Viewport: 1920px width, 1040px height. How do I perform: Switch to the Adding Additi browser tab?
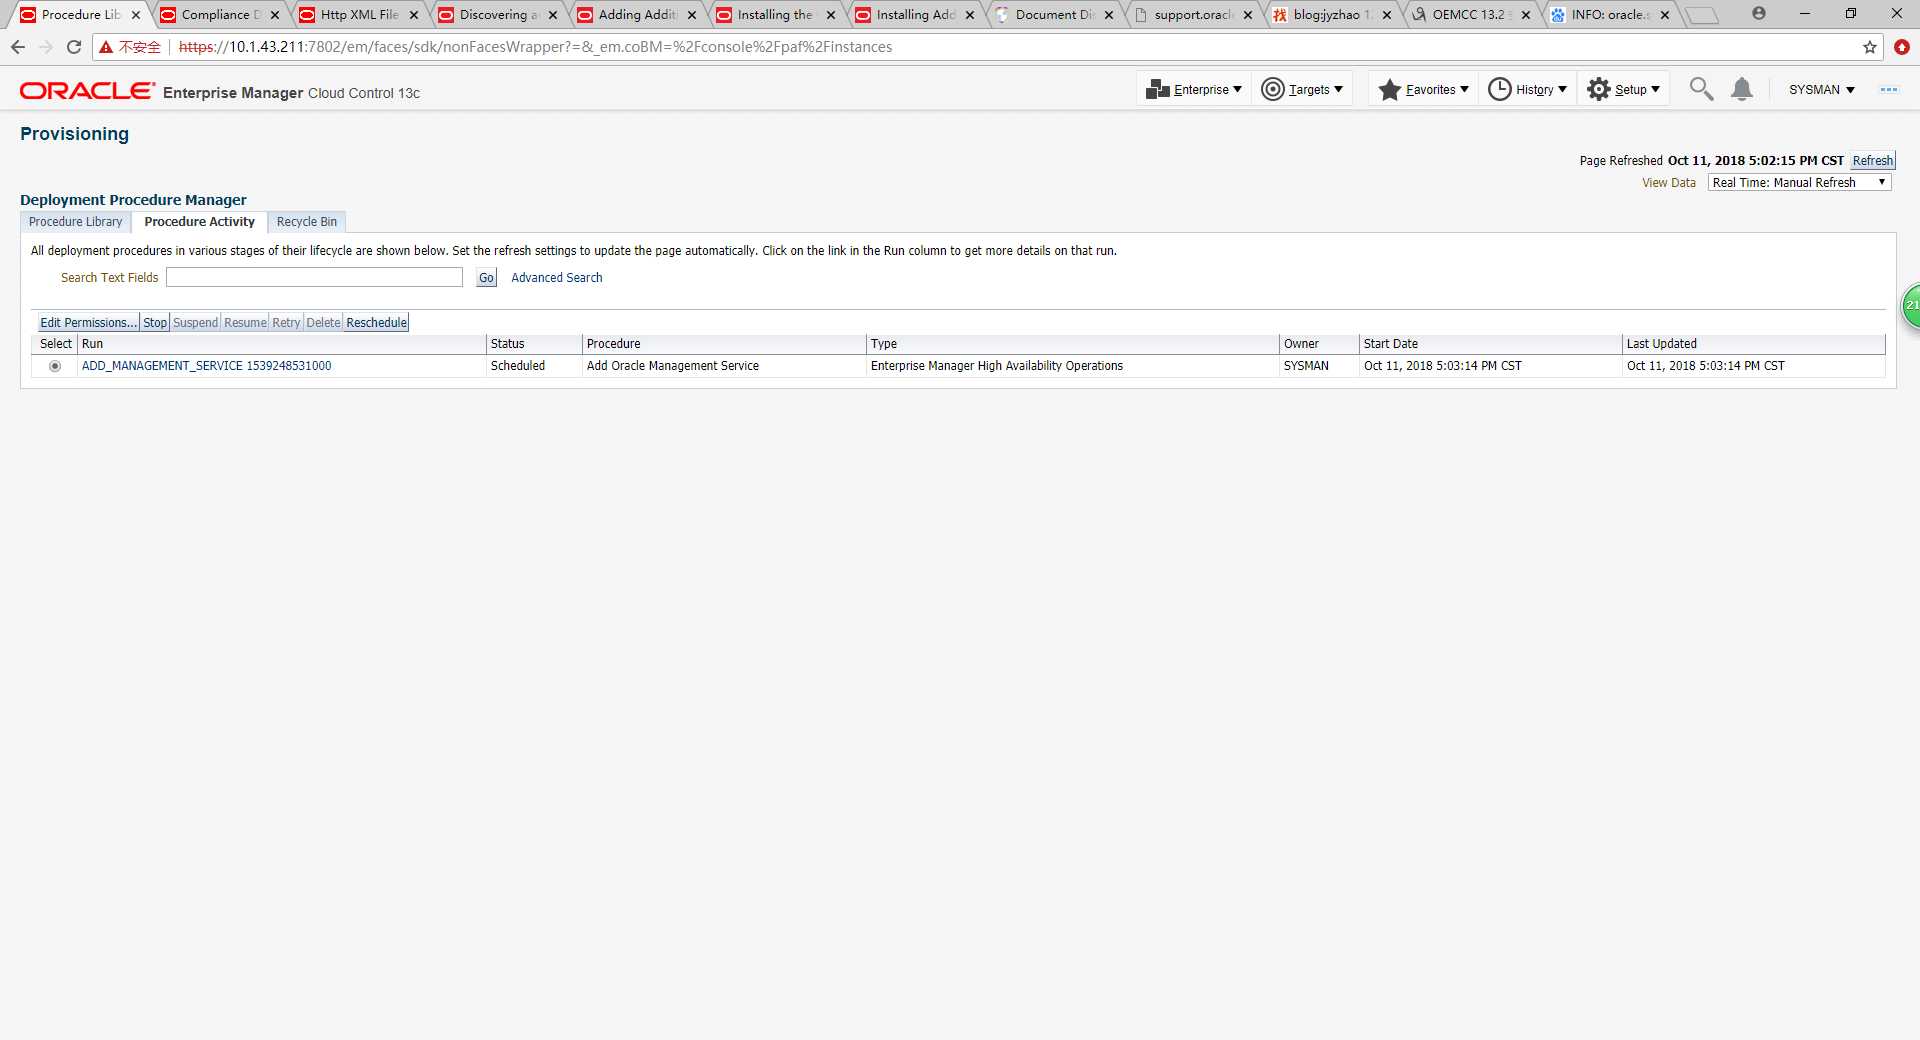point(636,15)
